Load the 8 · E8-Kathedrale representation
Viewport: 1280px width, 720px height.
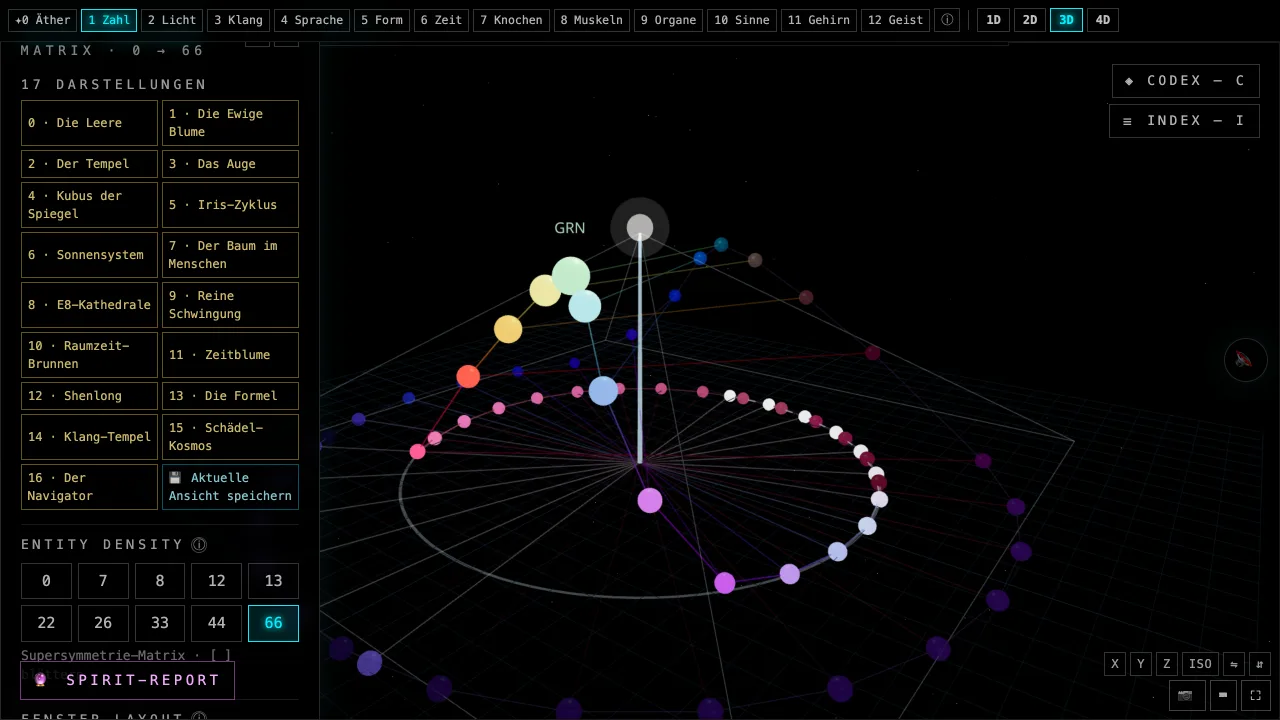click(x=89, y=305)
